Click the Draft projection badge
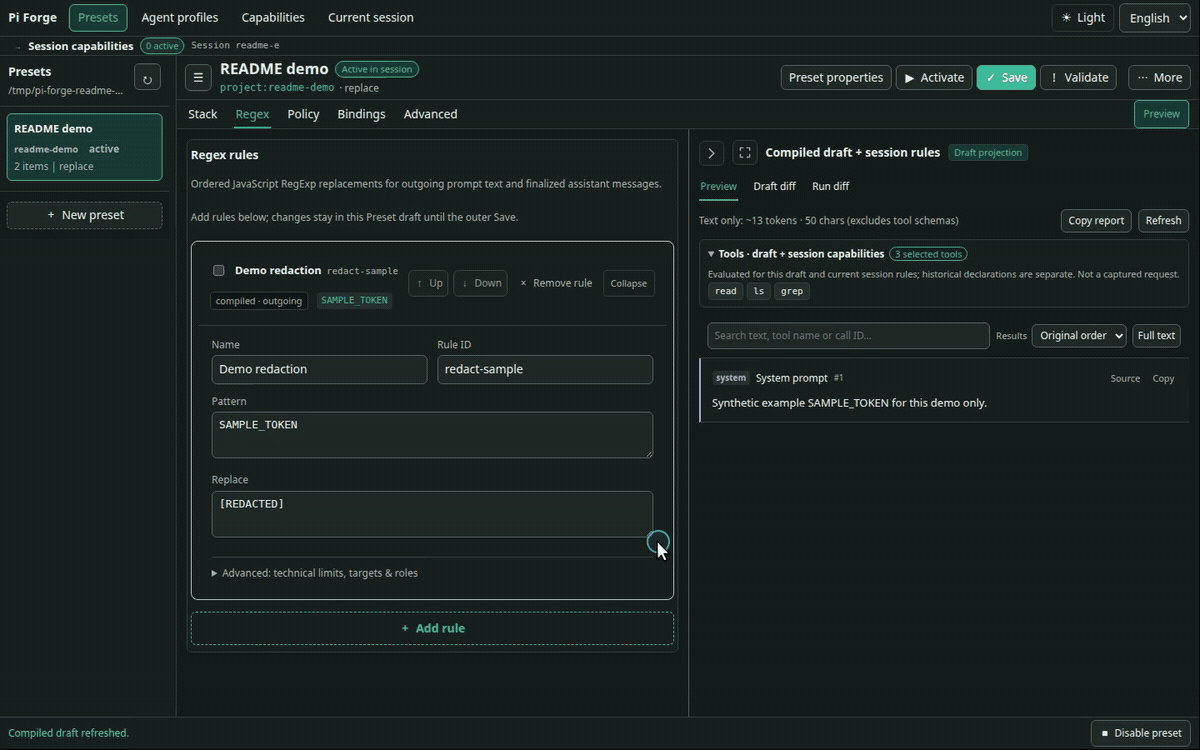Image resolution: width=1200 pixels, height=750 pixels. click(x=988, y=153)
